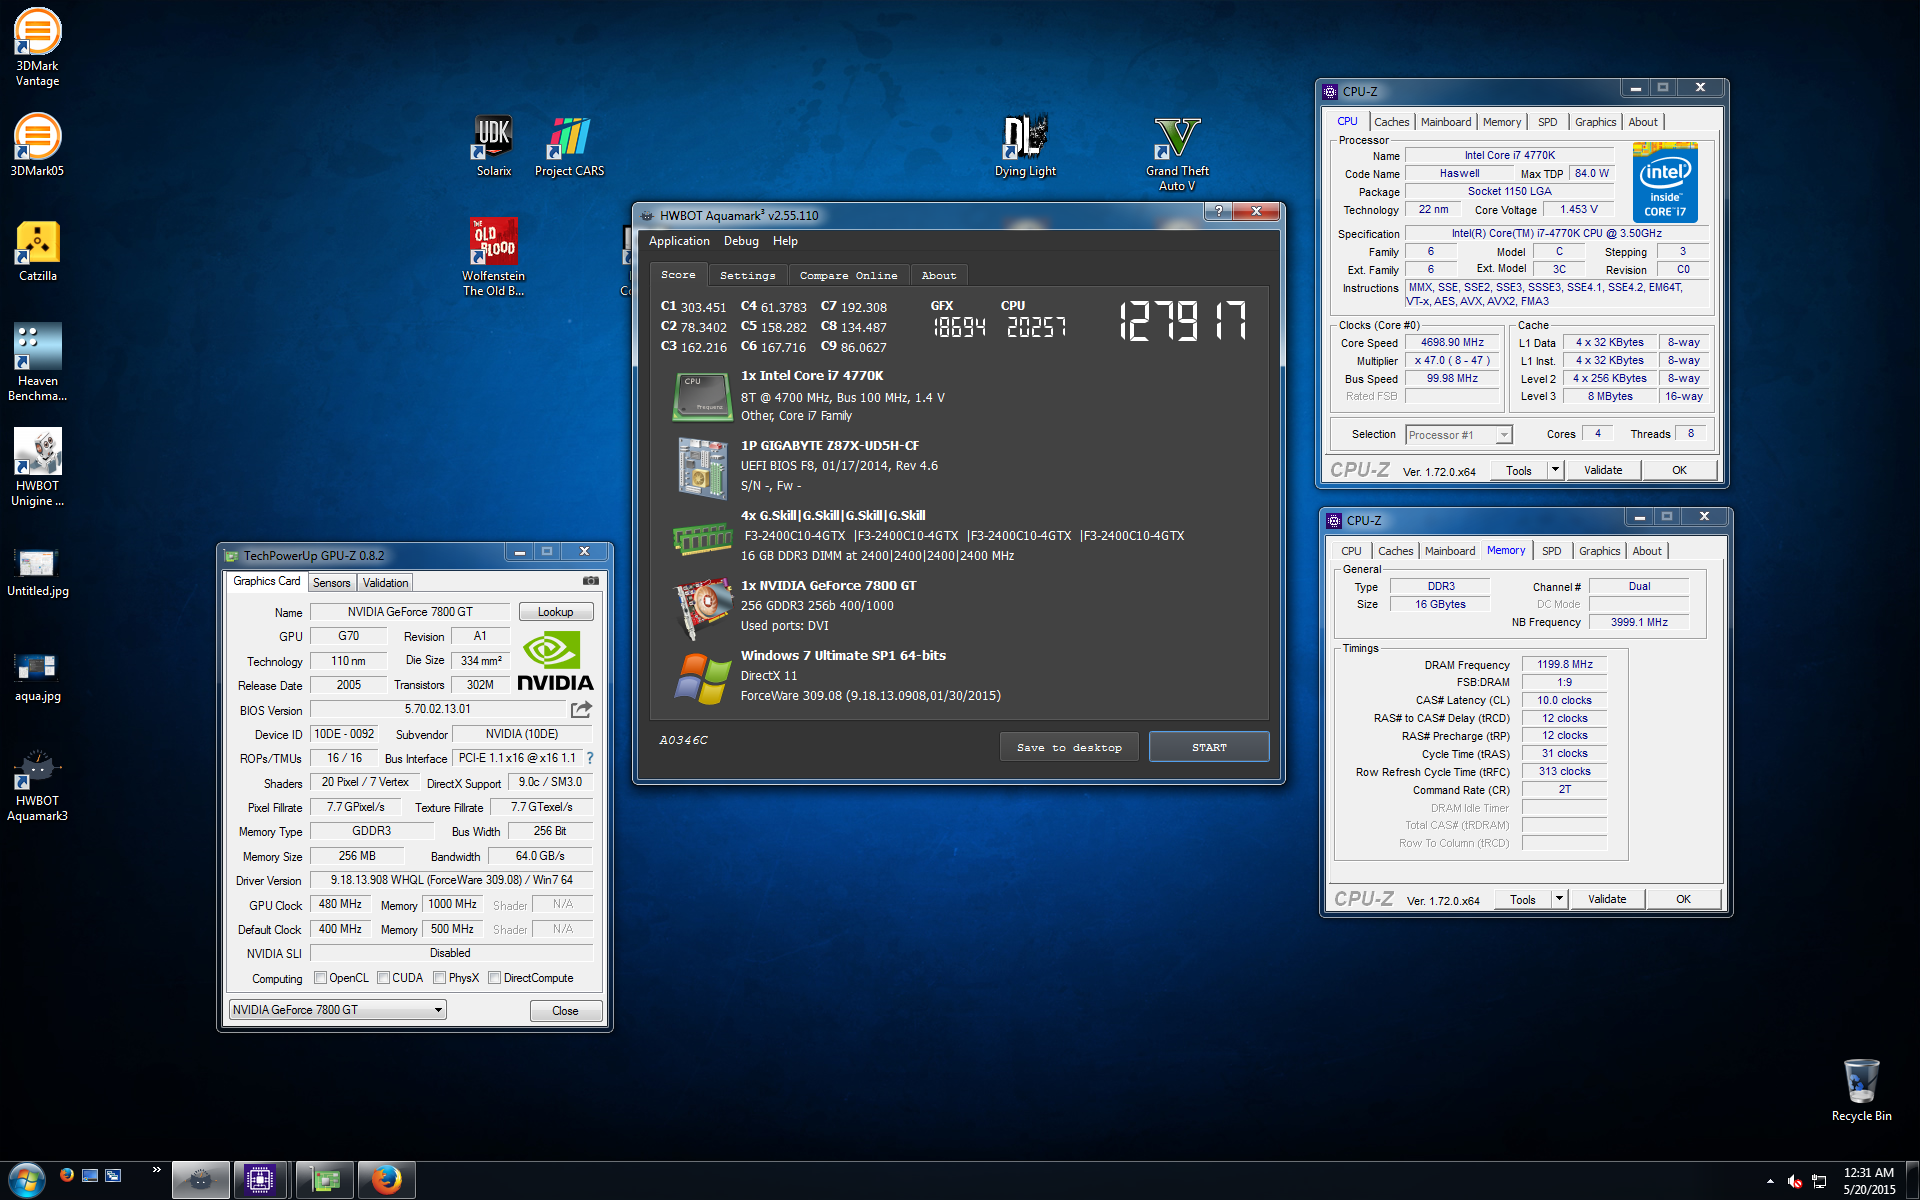Open the Grand Theft Auto V shortcut
The width and height of the screenshot is (1920, 1200).
coord(1177,153)
